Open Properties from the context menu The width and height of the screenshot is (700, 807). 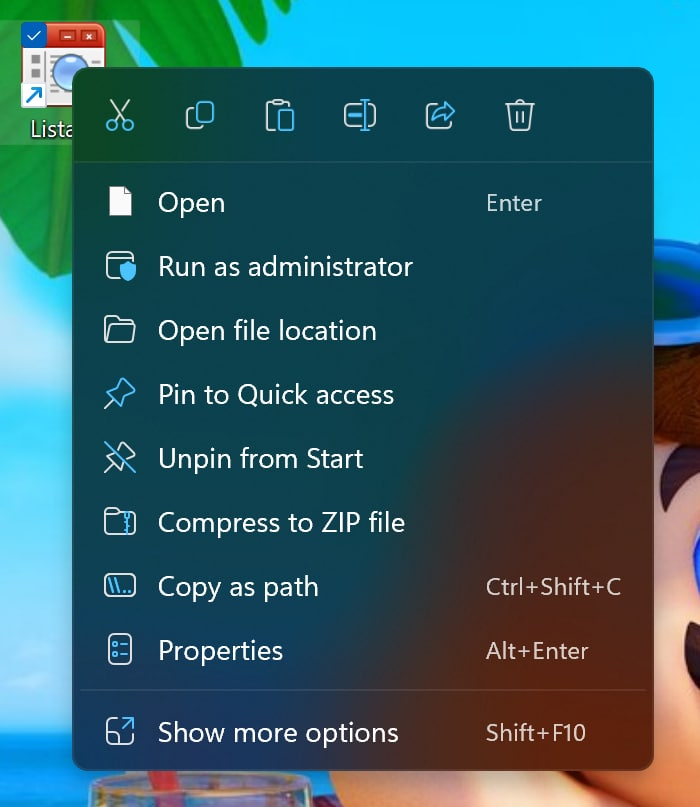tap(363, 650)
